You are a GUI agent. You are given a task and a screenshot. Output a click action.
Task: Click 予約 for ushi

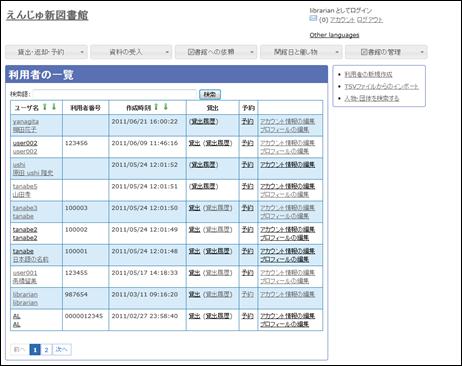point(248,165)
